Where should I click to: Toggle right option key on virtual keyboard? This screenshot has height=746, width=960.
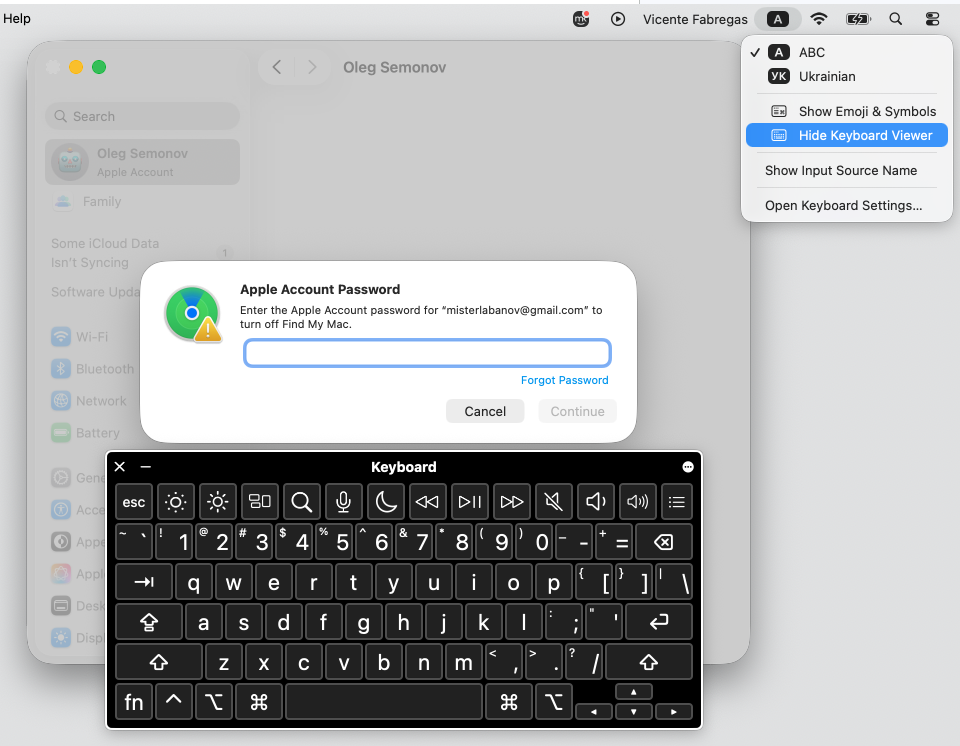pyautogui.click(x=554, y=702)
